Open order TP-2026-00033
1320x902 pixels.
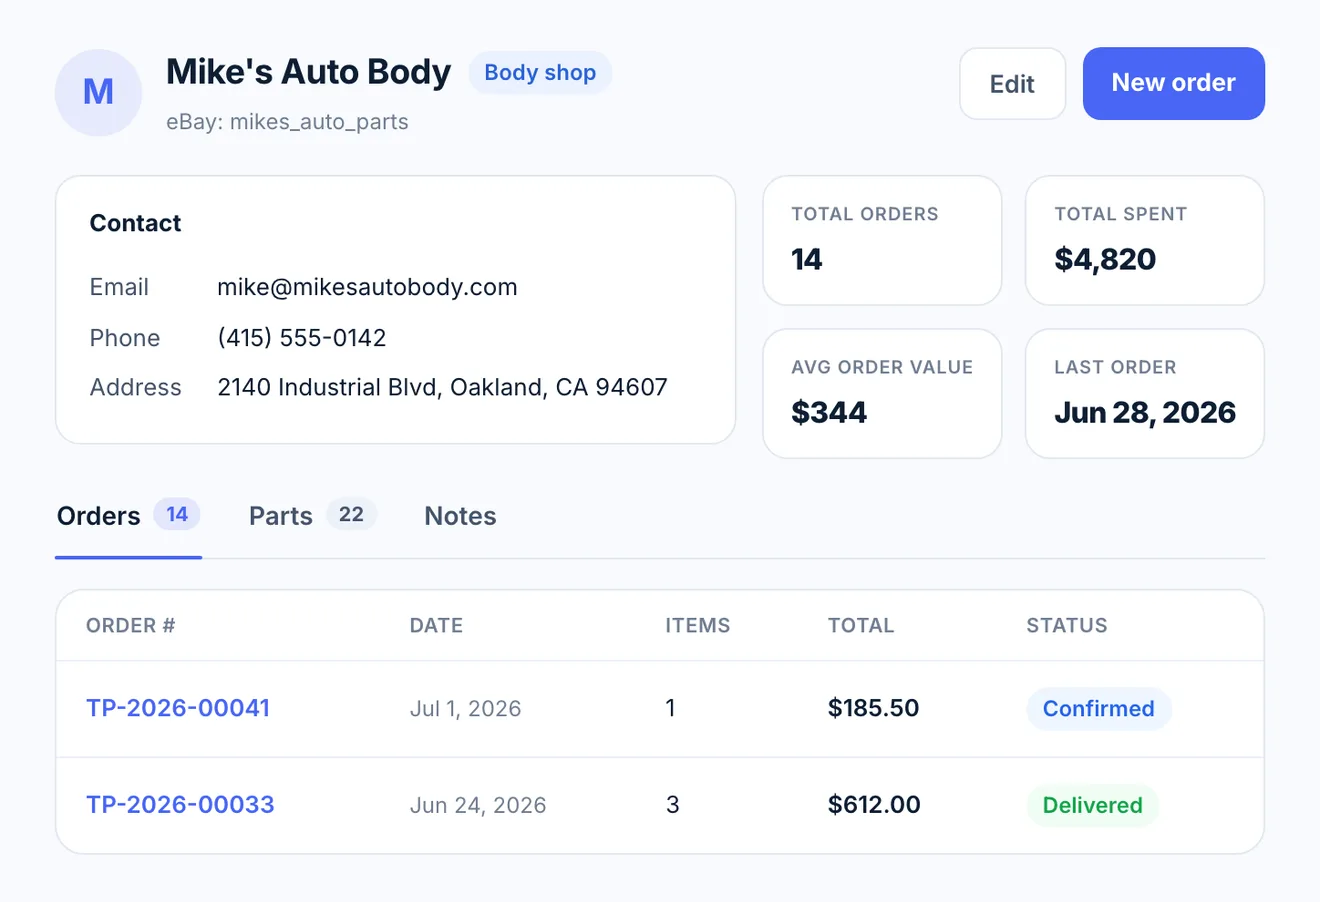click(180, 805)
